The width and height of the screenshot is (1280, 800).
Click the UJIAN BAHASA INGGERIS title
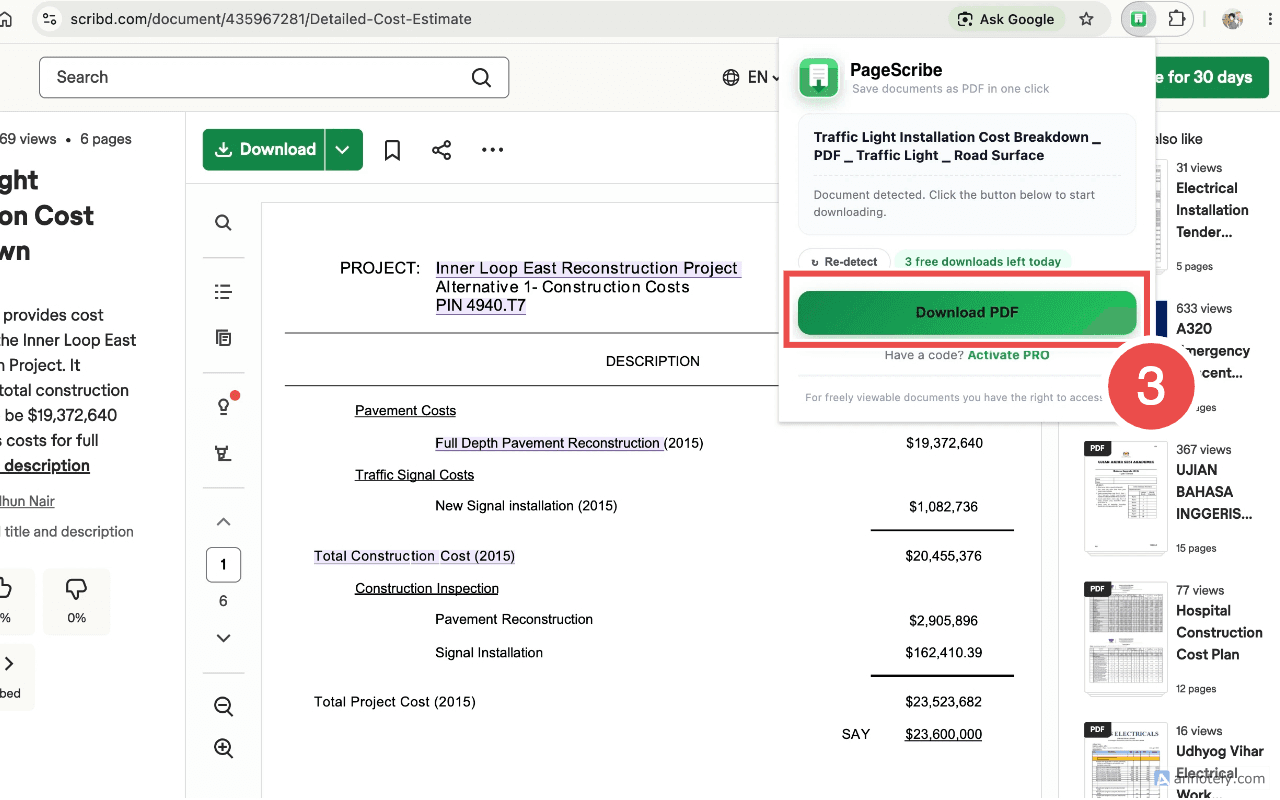click(x=1214, y=492)
